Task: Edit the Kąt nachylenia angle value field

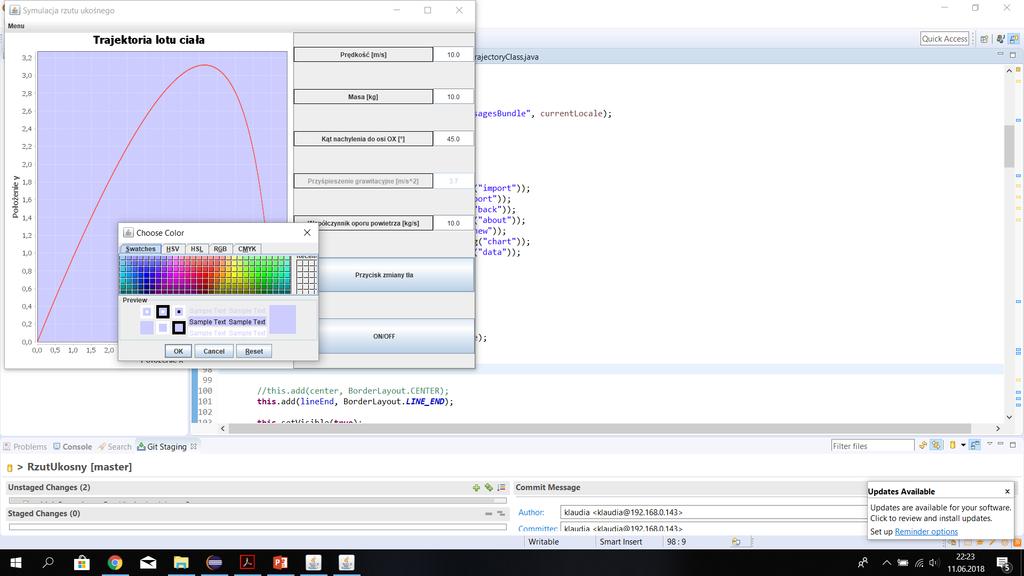Action: point(453,139)
